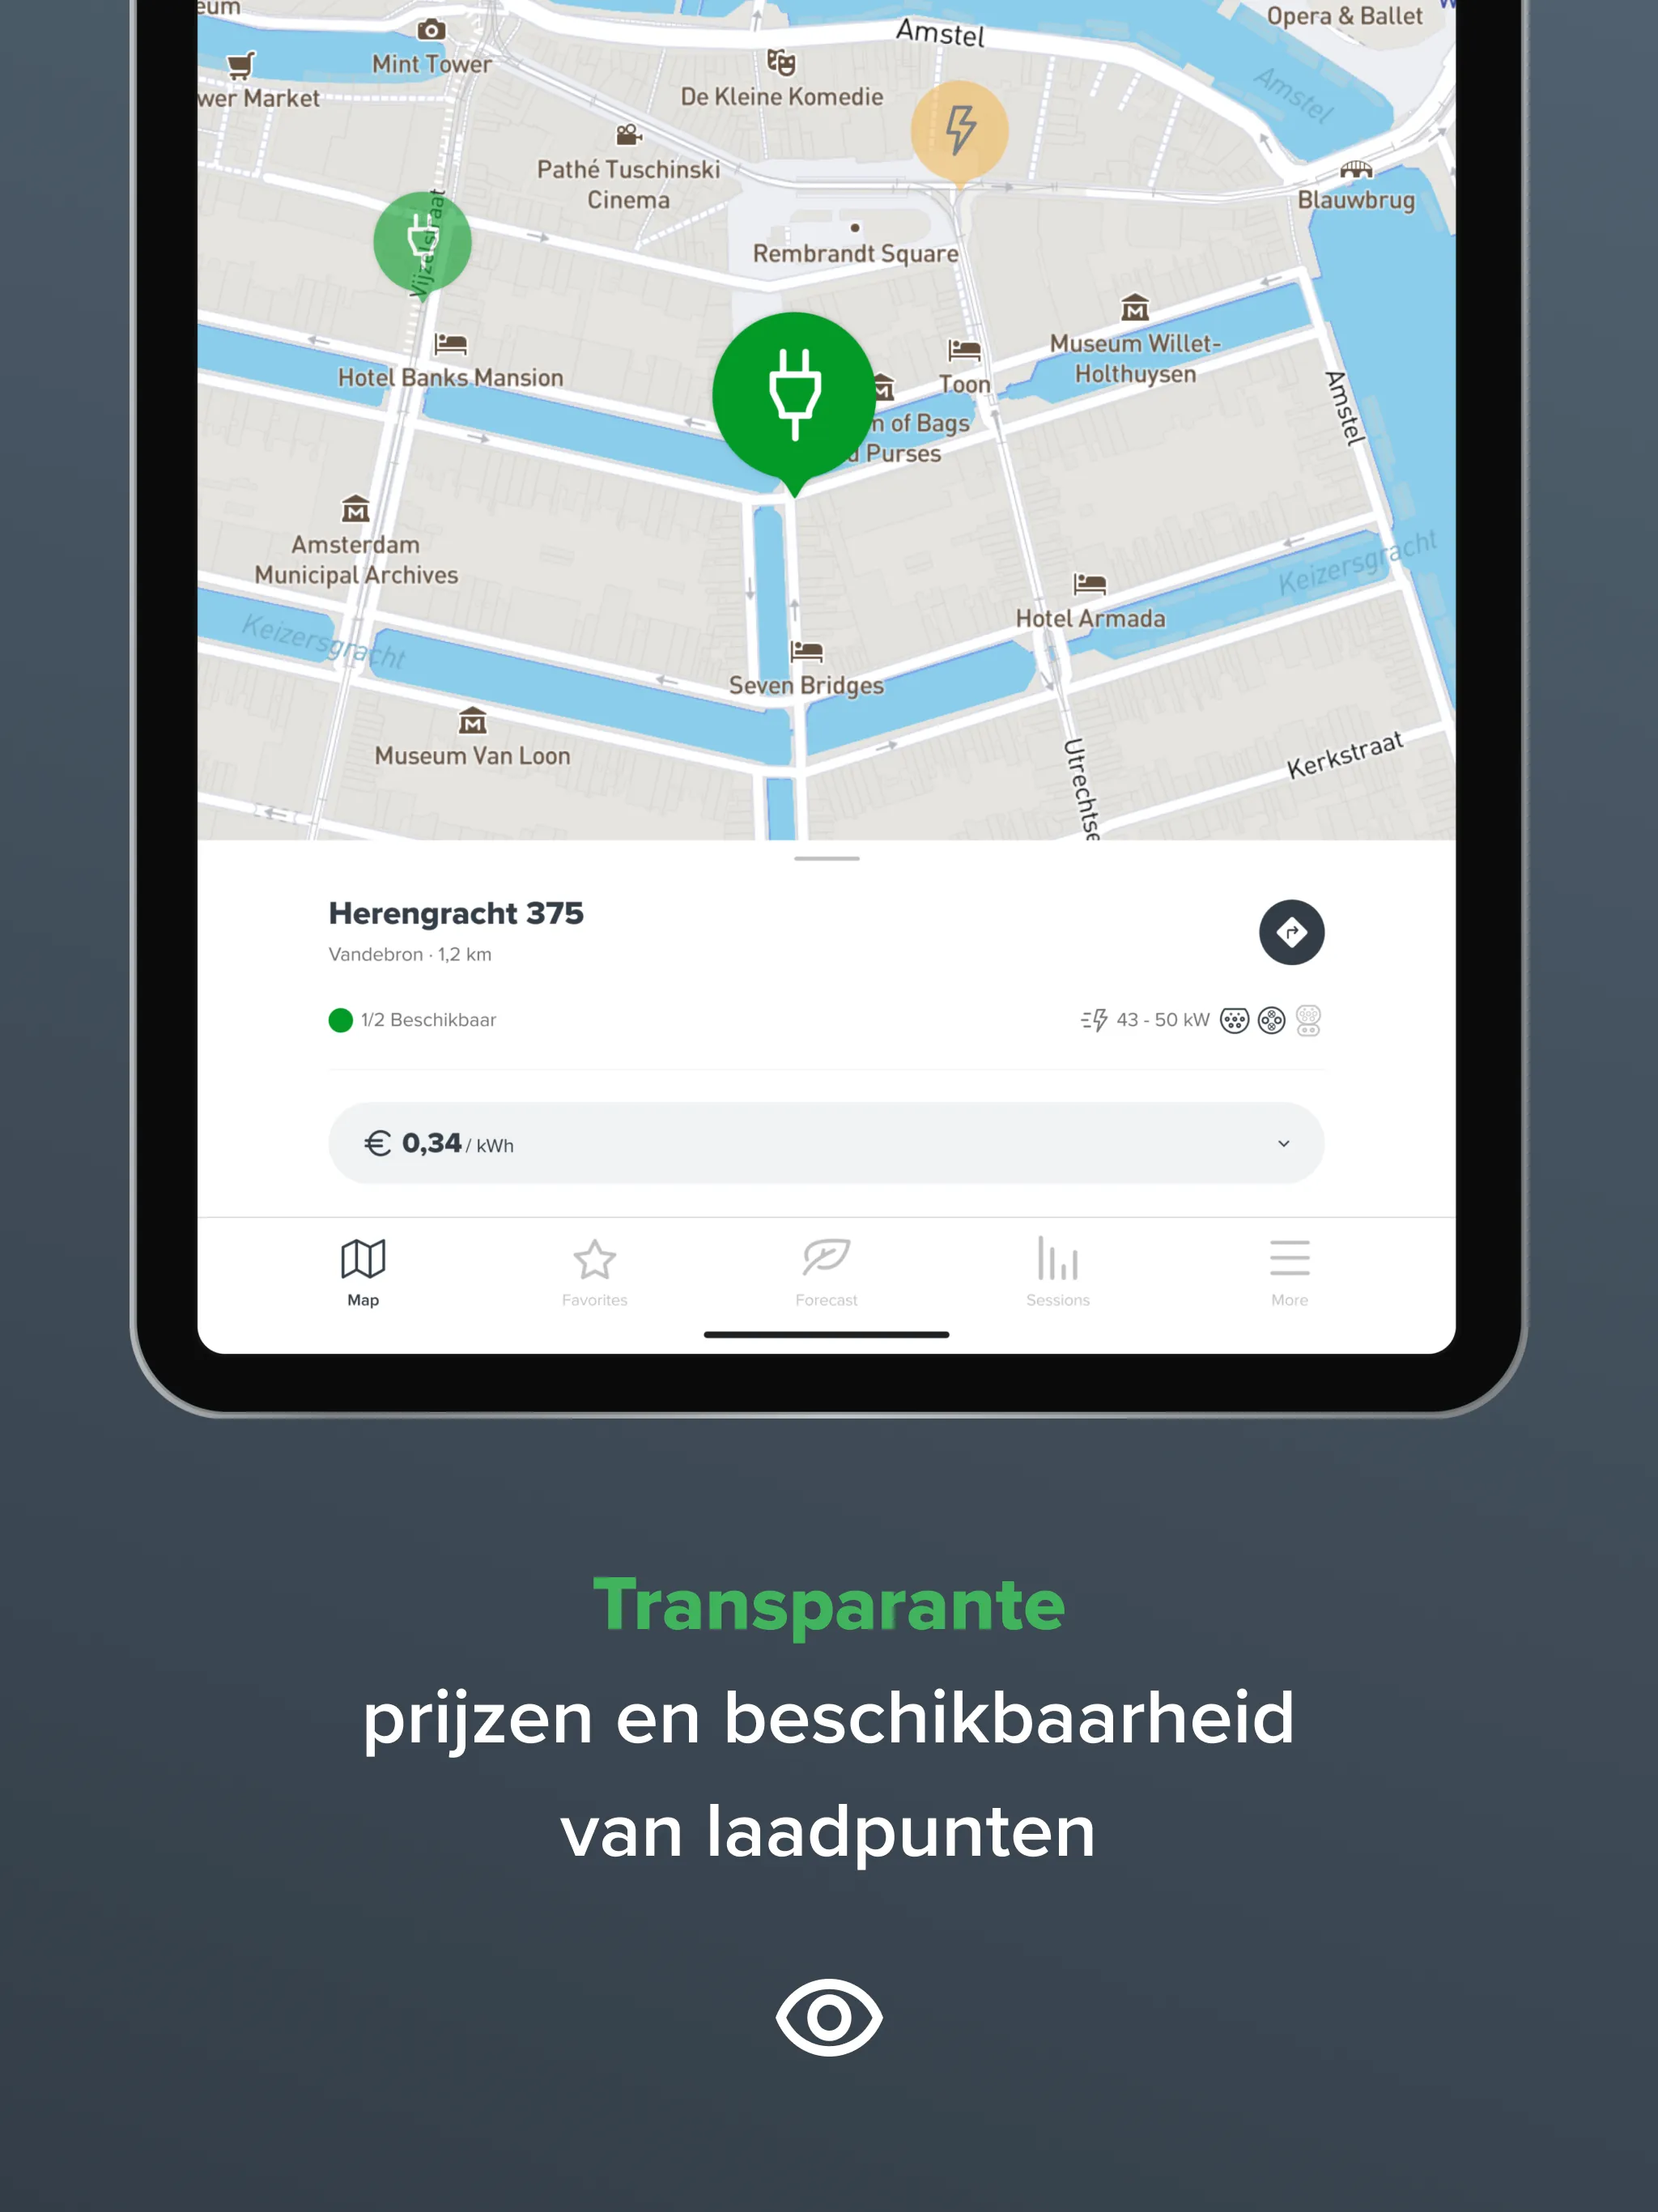Tap Herengracht 375 charging location link
The height and width of the screenshot is (2212, 1658).
460,912
